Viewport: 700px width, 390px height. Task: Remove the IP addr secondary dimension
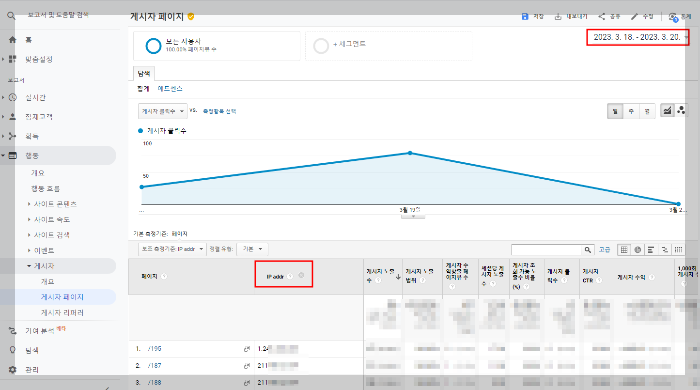[301, 275]
